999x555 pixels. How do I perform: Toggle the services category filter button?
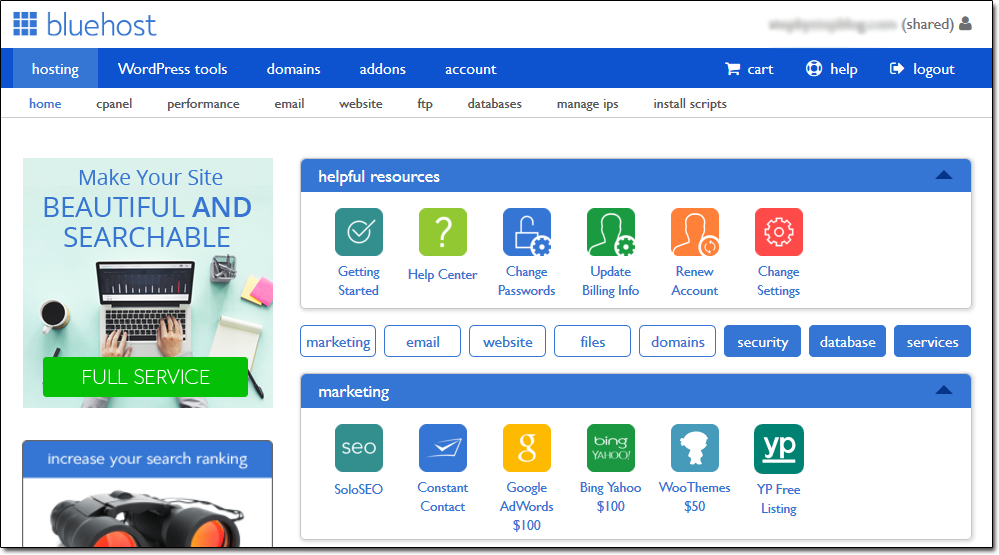[x=932, y=341]
